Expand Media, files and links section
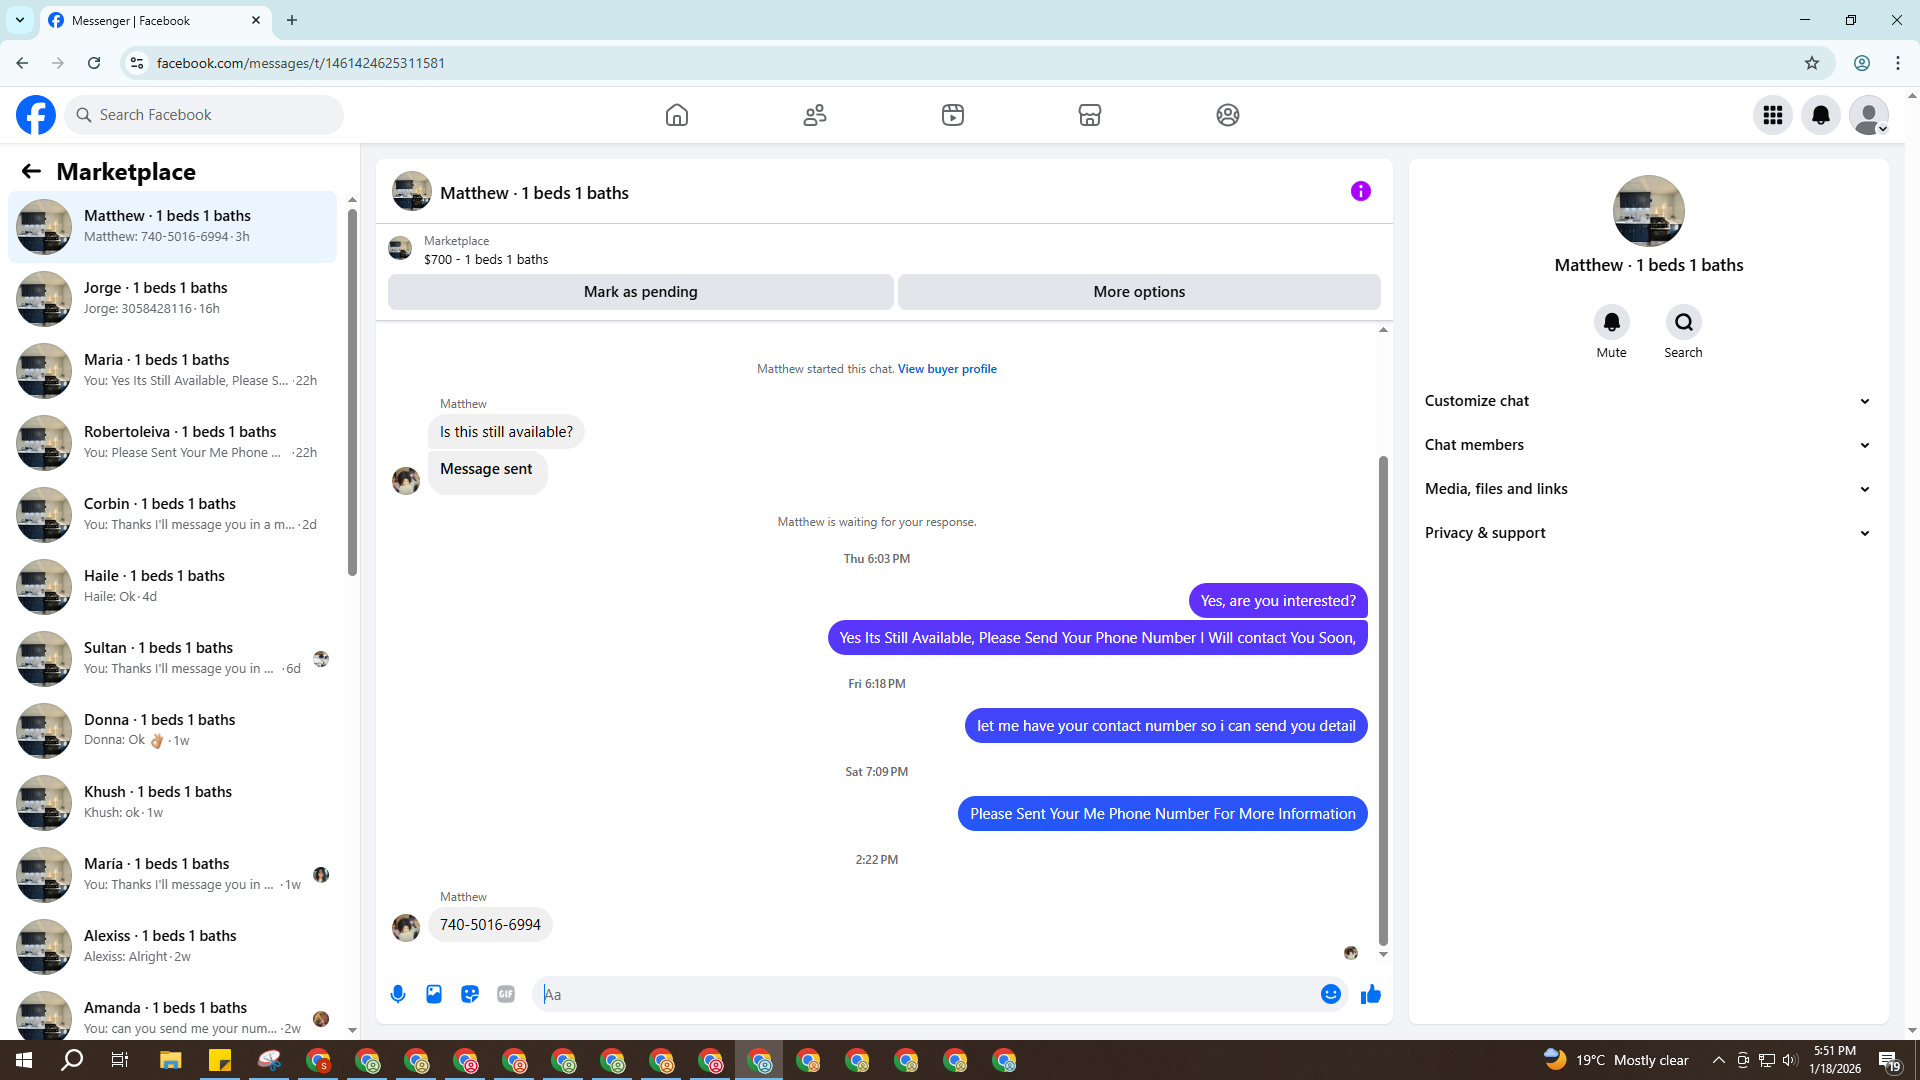Viewport: 1920px width, 1080px height. tap(1648, 489)
